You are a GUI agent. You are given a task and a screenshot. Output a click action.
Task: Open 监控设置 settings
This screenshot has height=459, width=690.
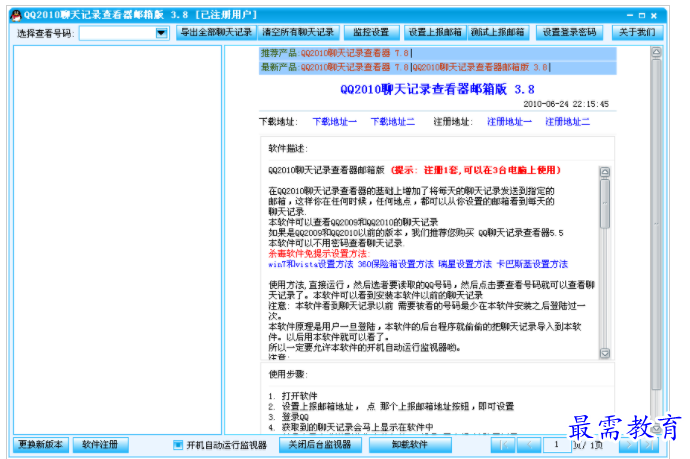371,32
